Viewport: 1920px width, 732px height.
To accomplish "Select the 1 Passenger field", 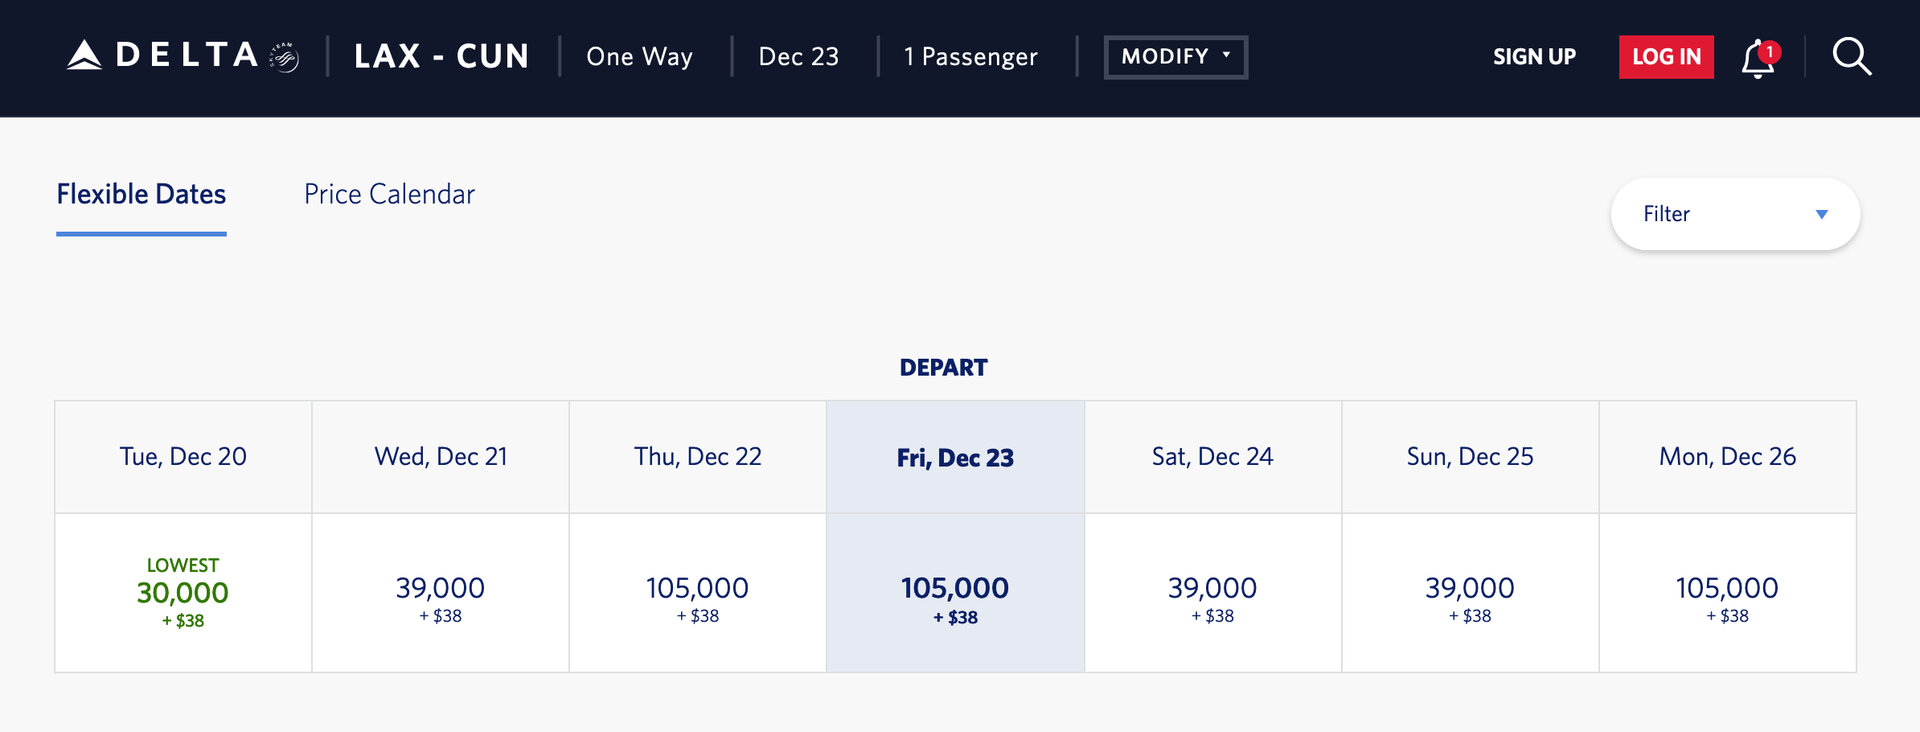I will [970, 57].
